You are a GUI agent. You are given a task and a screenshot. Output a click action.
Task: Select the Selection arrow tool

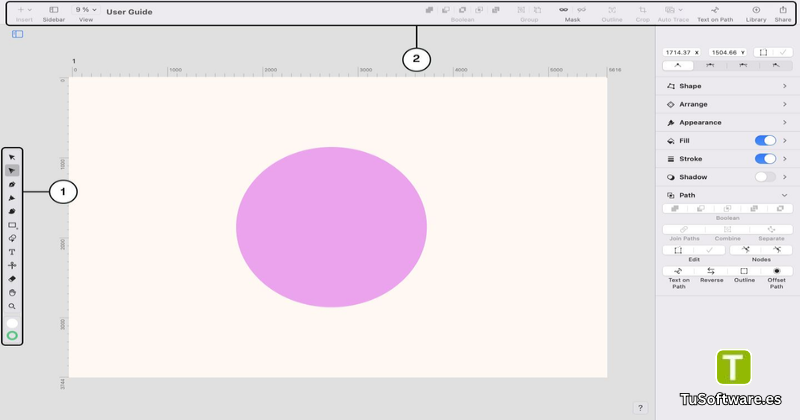12,157
